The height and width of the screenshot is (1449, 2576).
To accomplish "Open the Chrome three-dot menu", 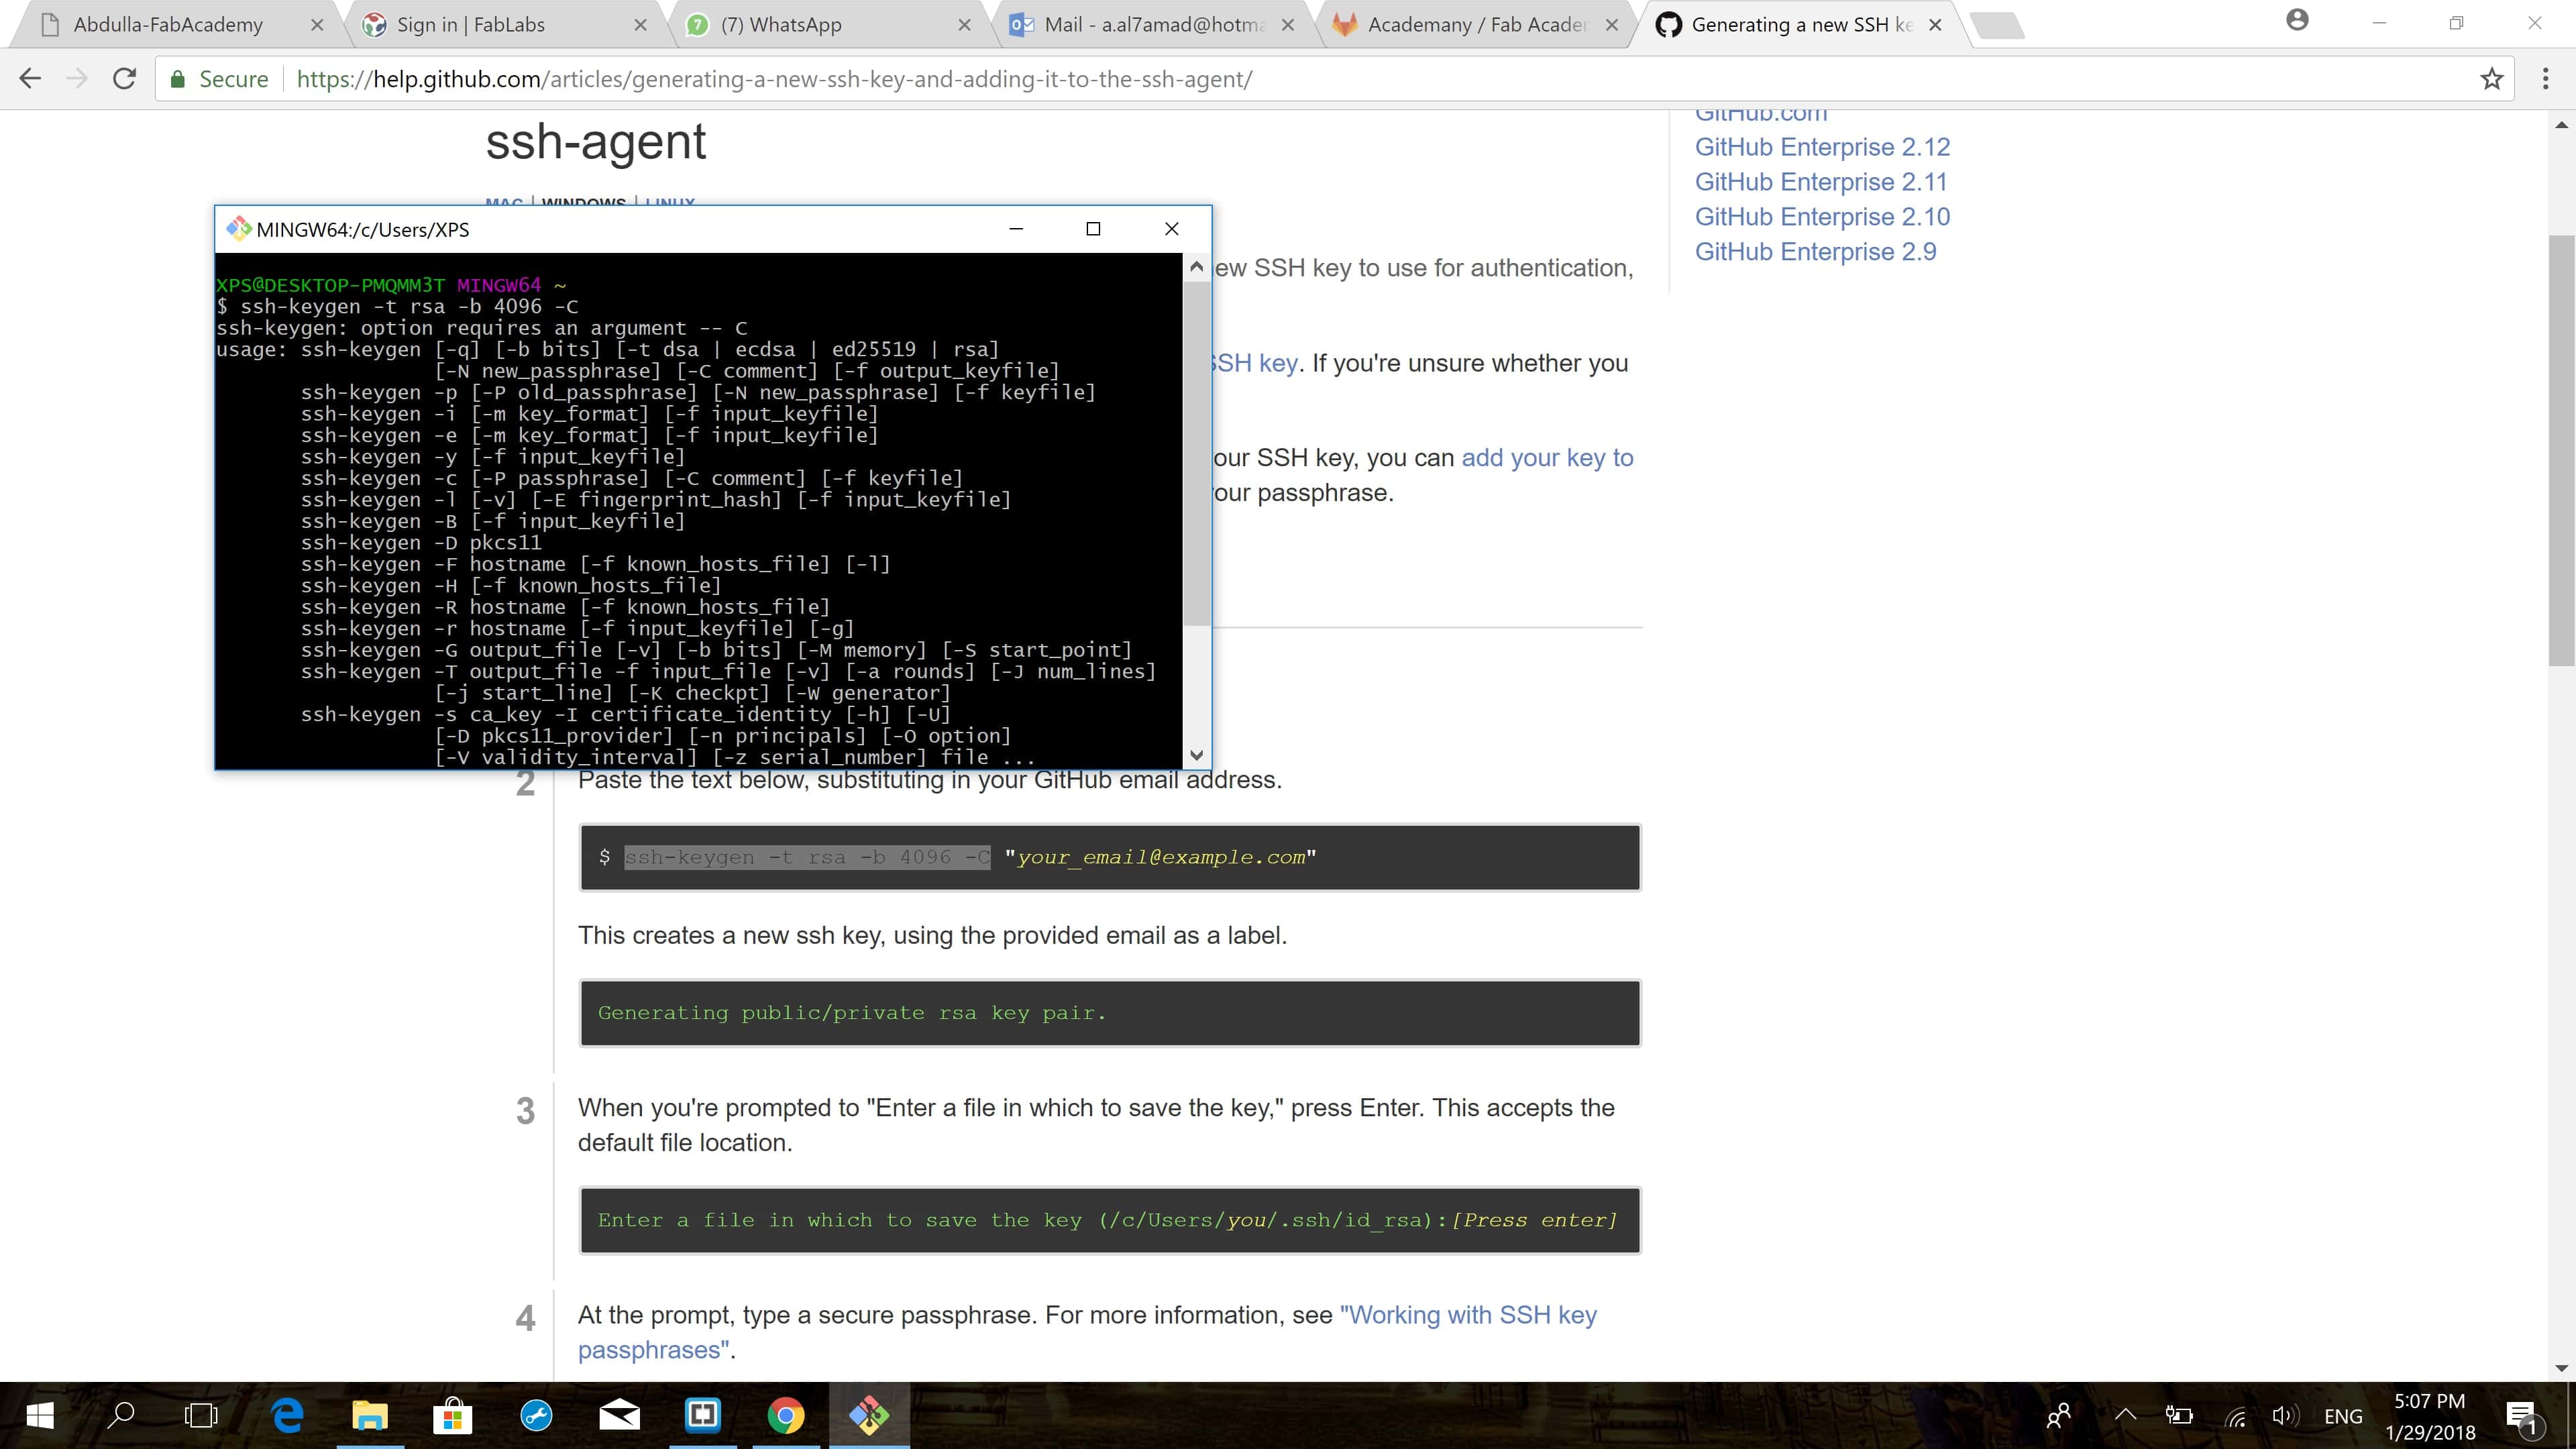I will click(x=2545, y=79).
